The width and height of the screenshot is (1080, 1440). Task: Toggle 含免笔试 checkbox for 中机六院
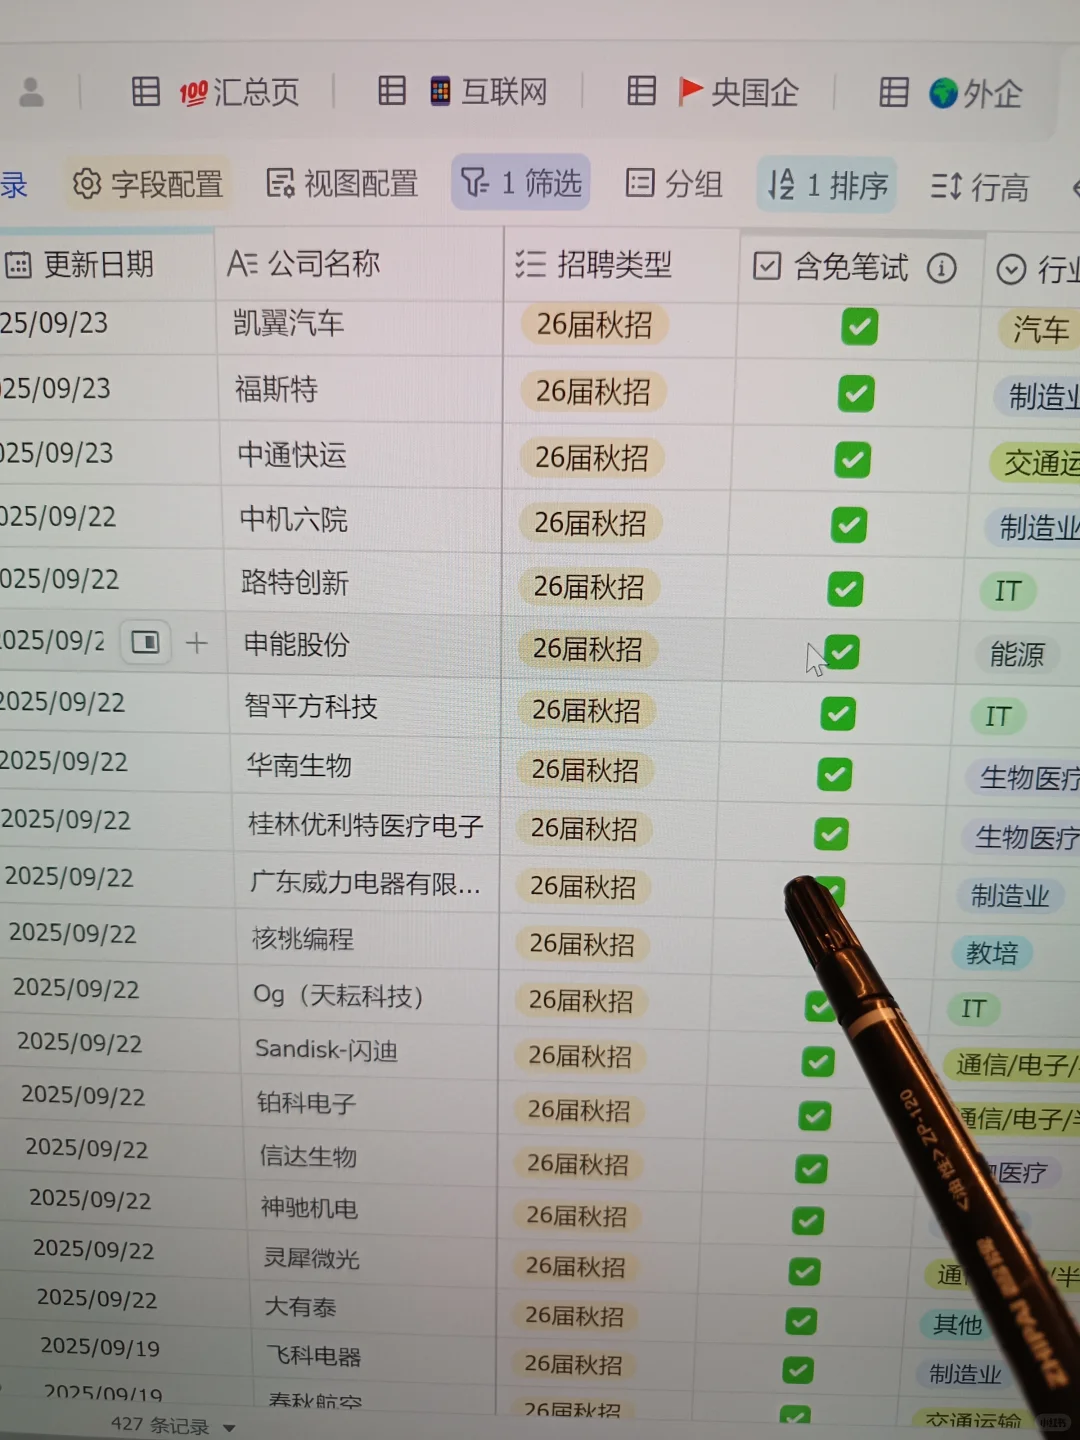pos(849,525)
